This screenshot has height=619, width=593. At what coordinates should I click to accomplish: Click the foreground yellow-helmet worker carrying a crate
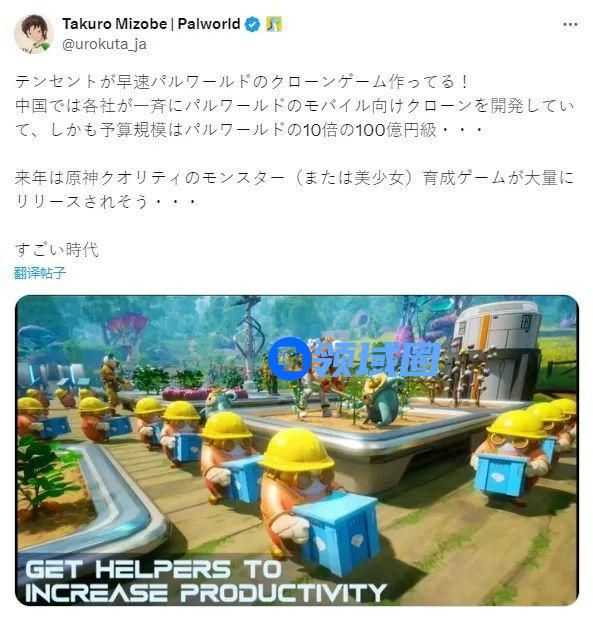coord(316,499)
